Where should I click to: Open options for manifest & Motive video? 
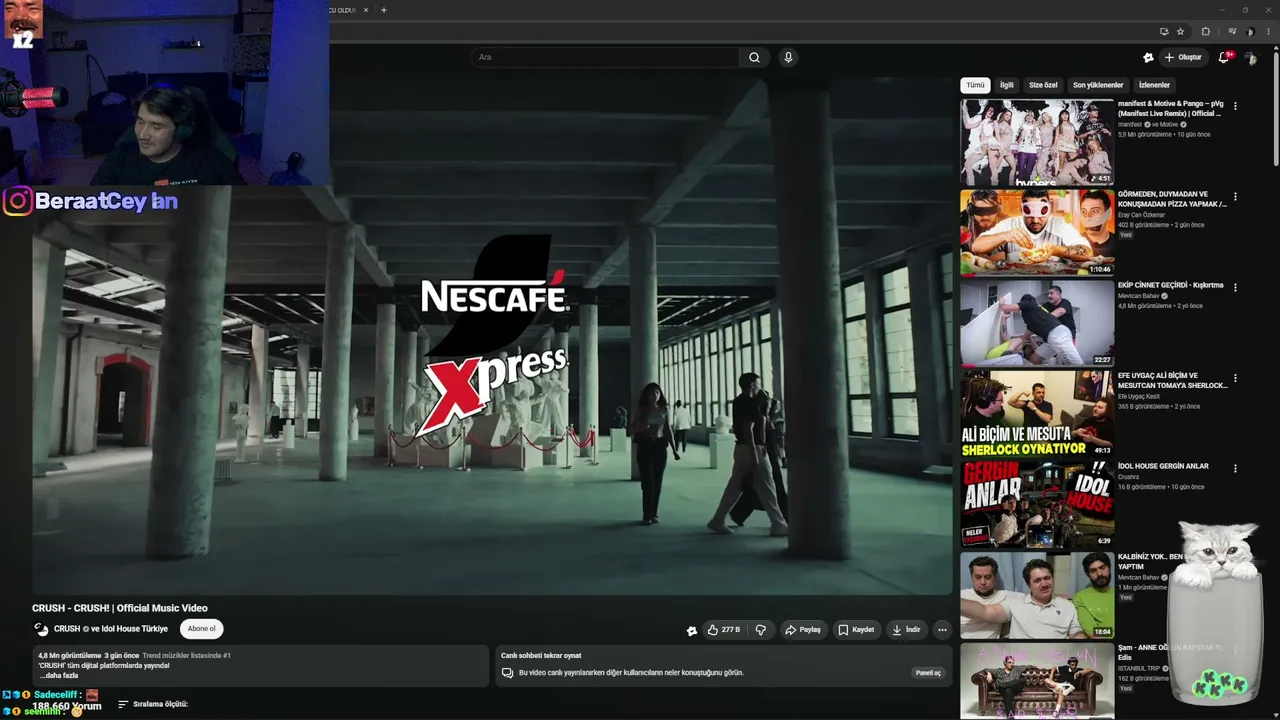[1235, 106]
